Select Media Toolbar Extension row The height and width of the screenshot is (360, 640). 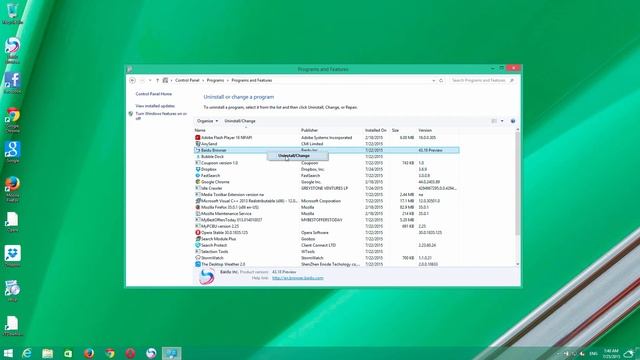[x=327, y=194]
